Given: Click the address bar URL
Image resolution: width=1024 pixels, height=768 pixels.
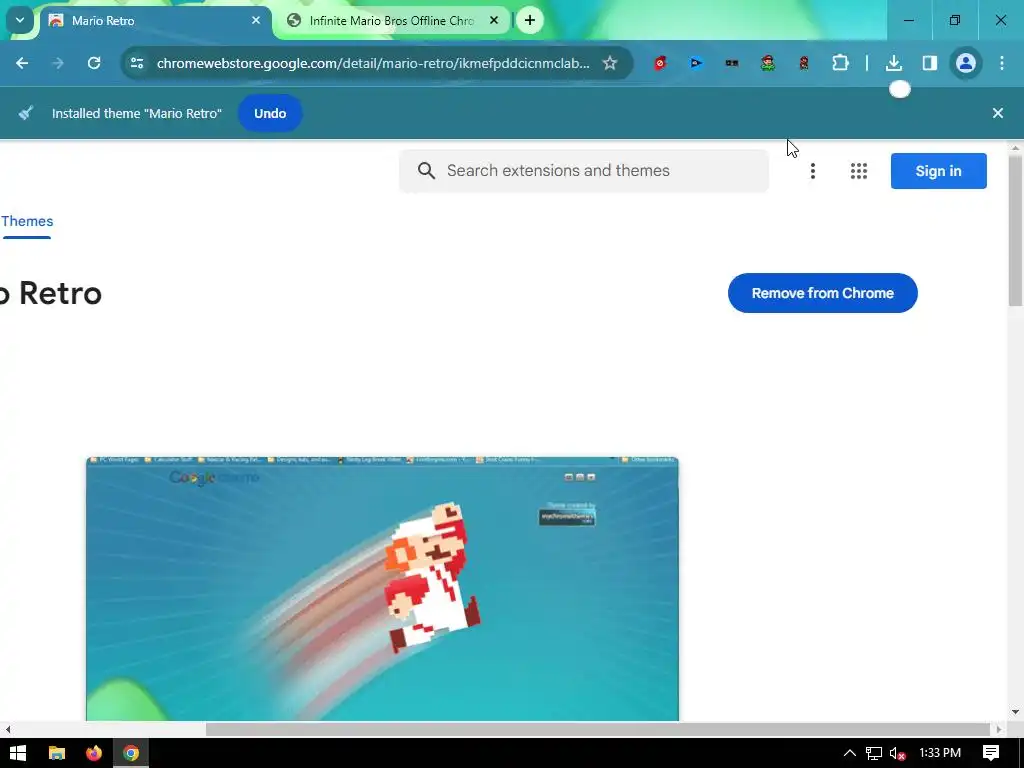Looking at the screenshot, I should point(373,63).
